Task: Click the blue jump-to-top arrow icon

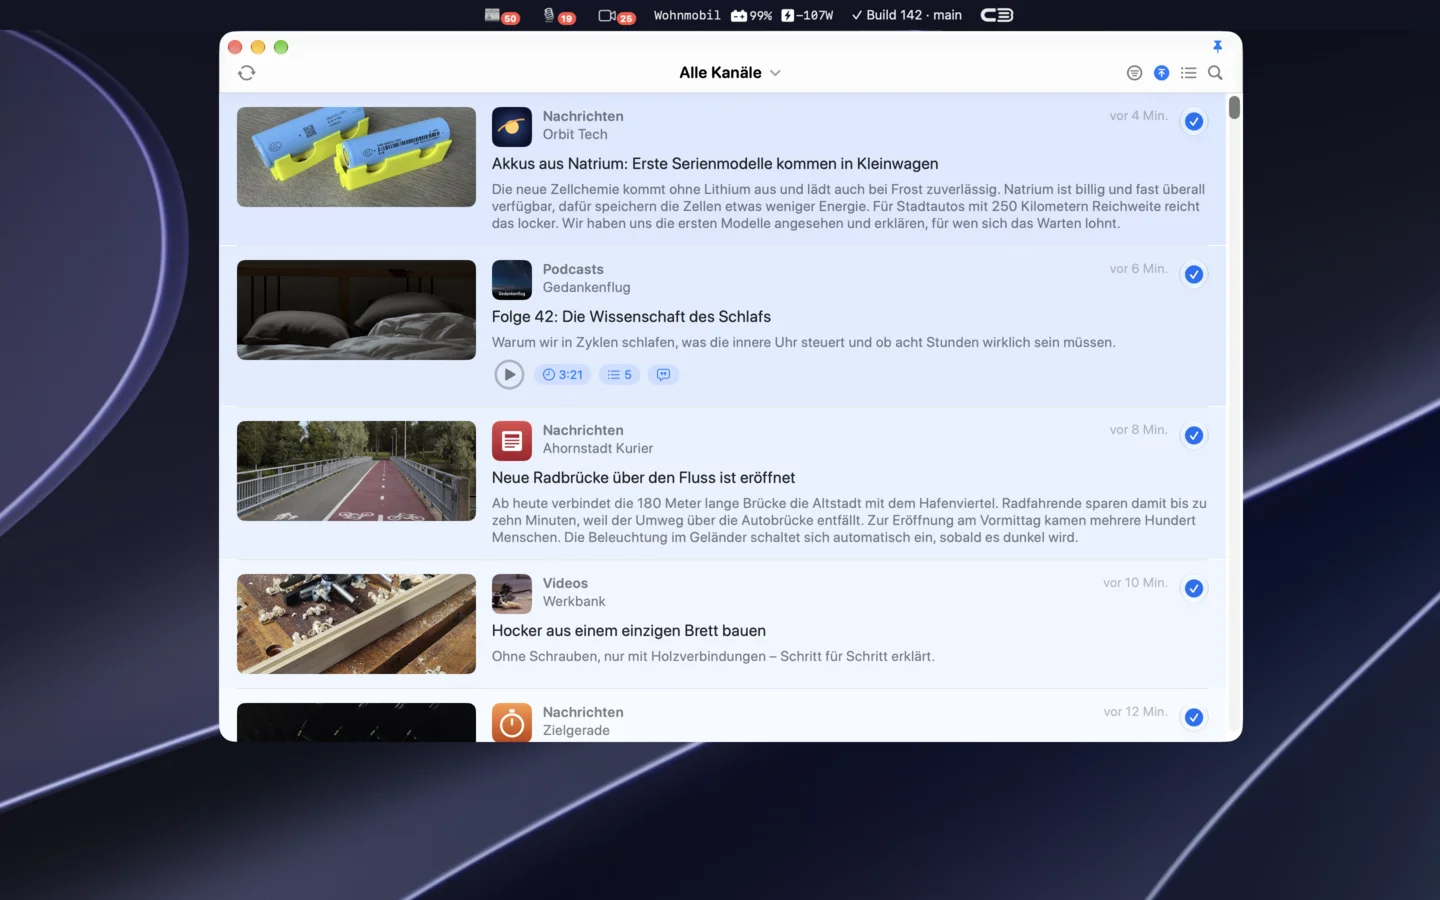Action: (x=1161, y=73)
